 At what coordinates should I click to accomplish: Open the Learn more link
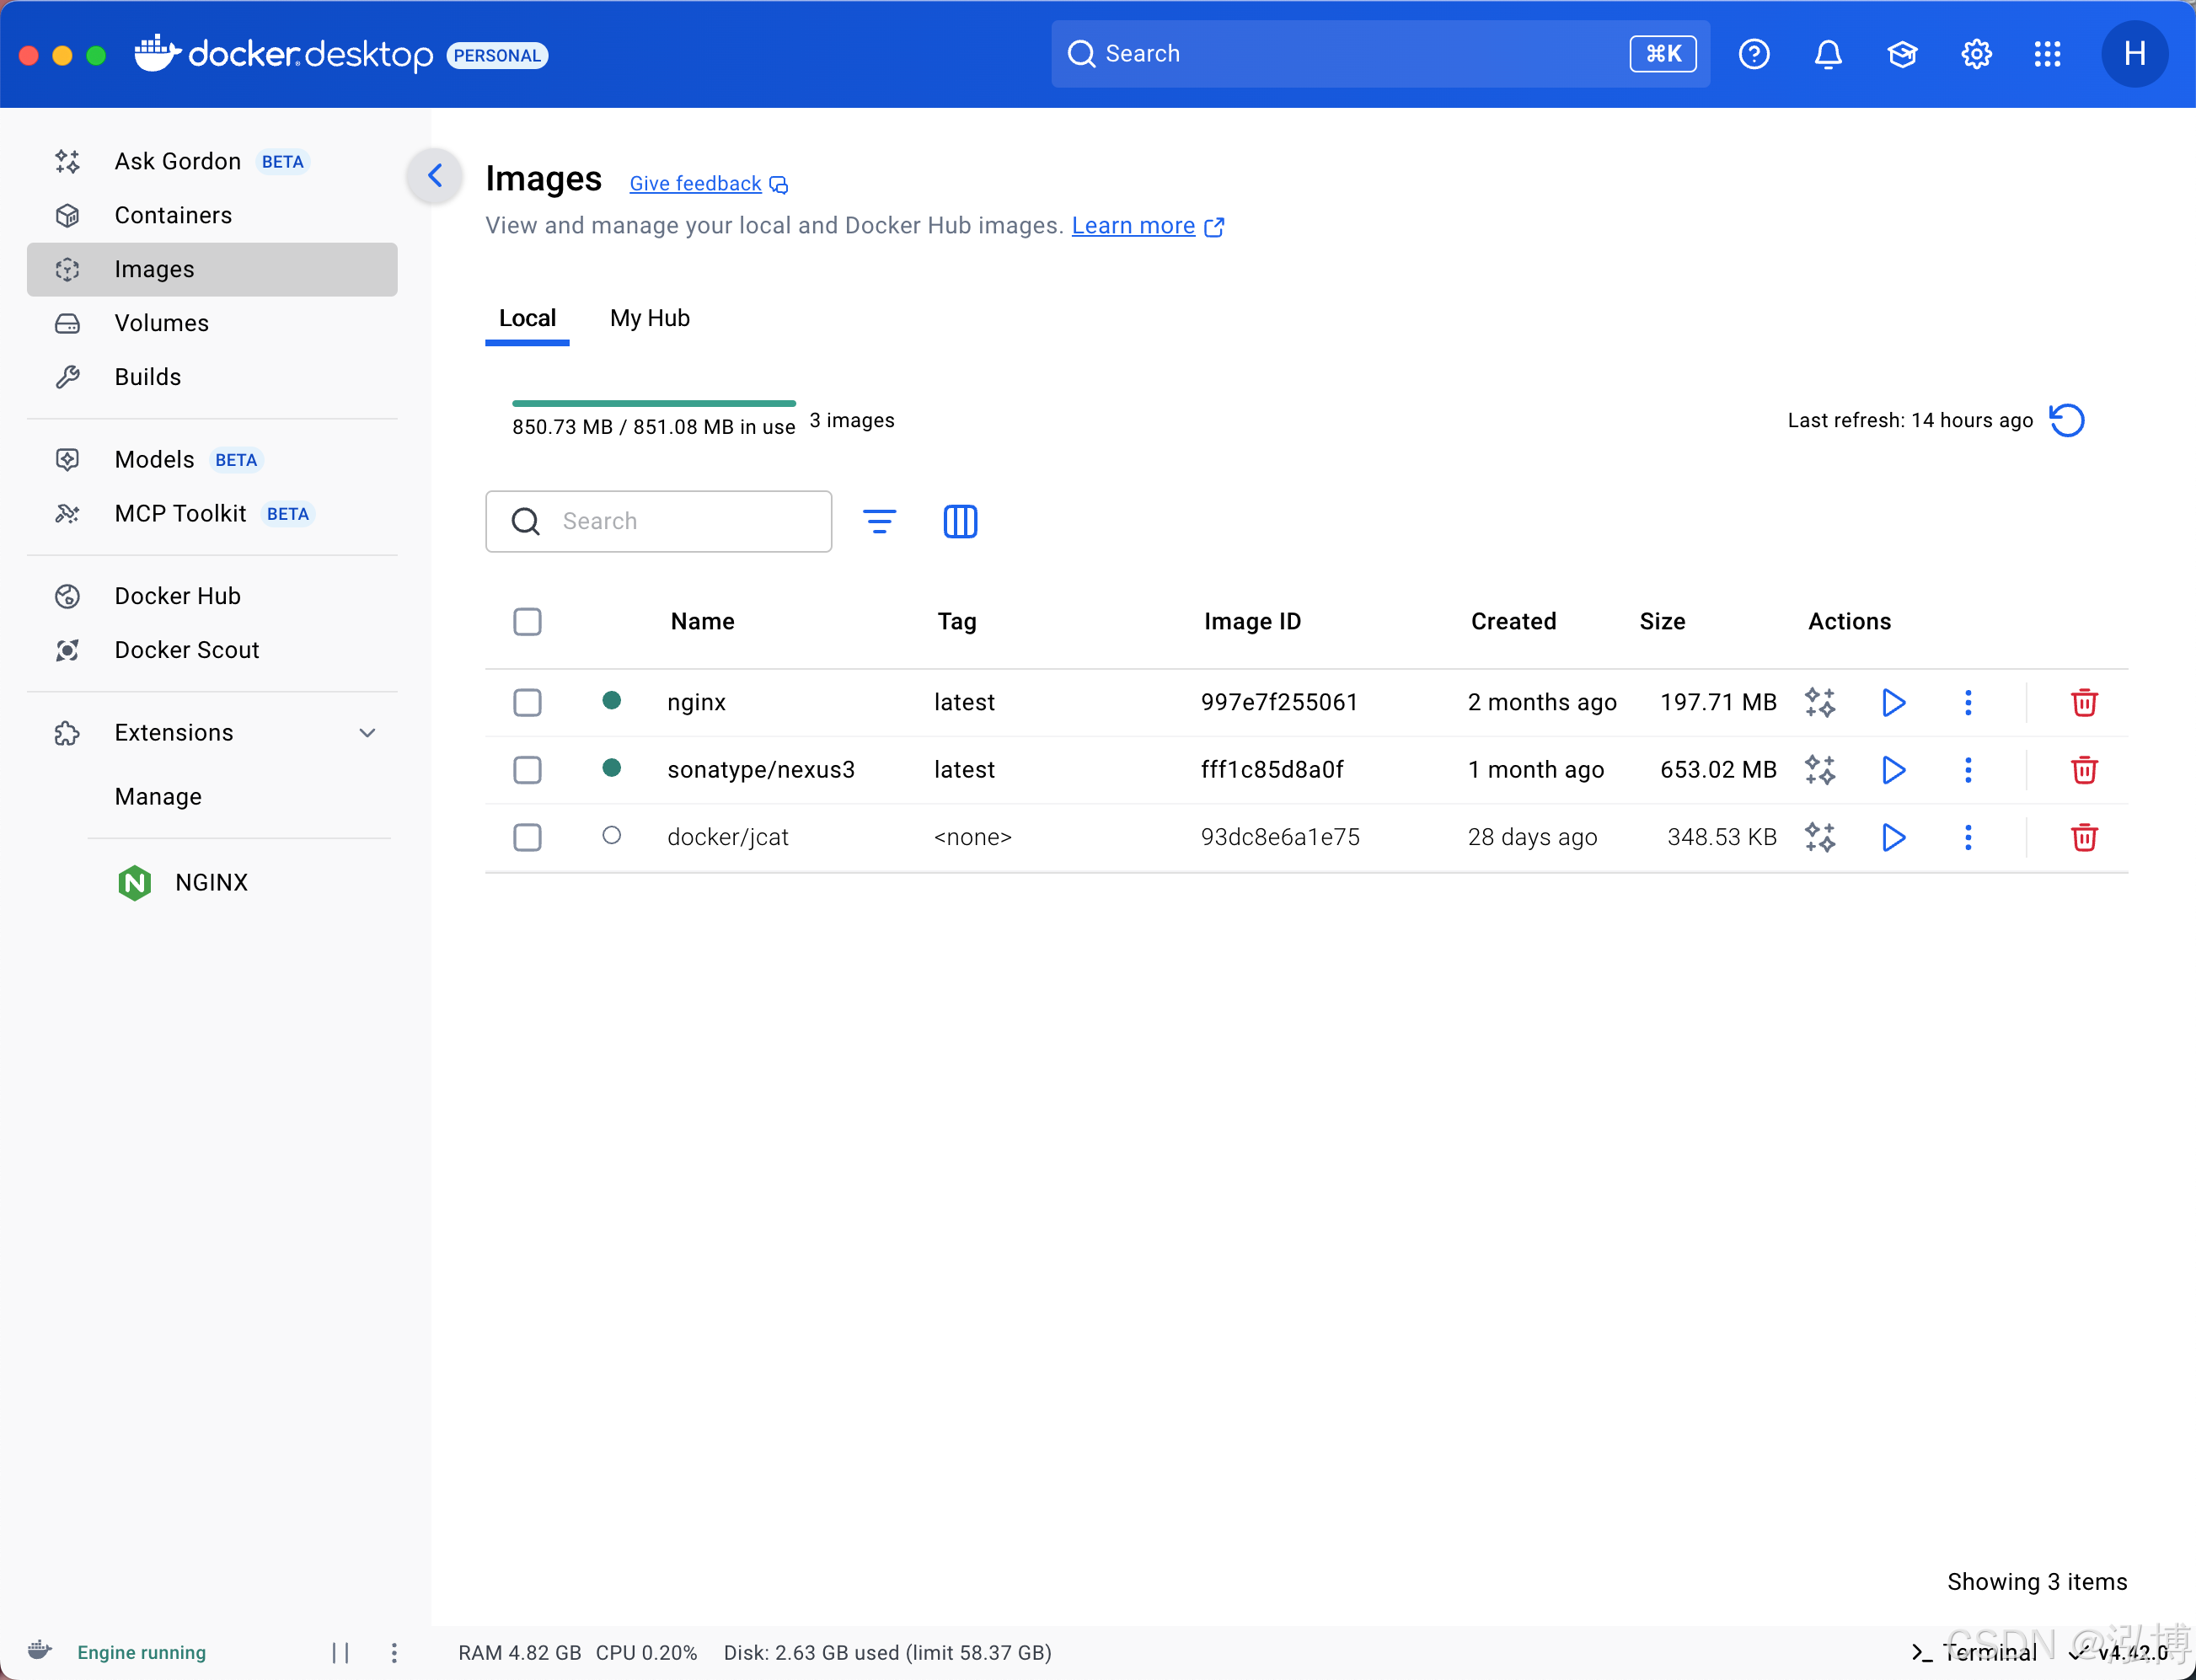tap(1133, 226)
